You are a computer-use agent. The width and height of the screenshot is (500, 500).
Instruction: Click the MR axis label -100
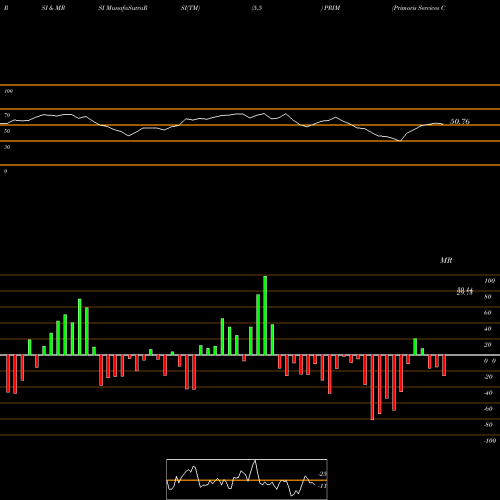point(490,441)
